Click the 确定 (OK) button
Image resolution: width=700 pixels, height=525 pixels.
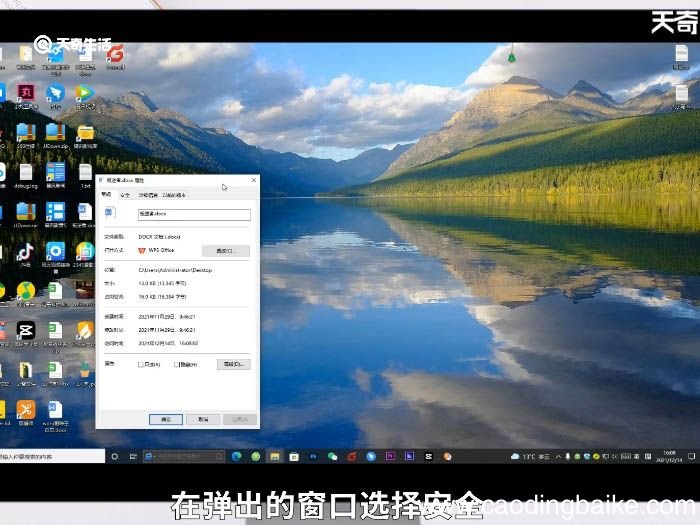[166, 420]
